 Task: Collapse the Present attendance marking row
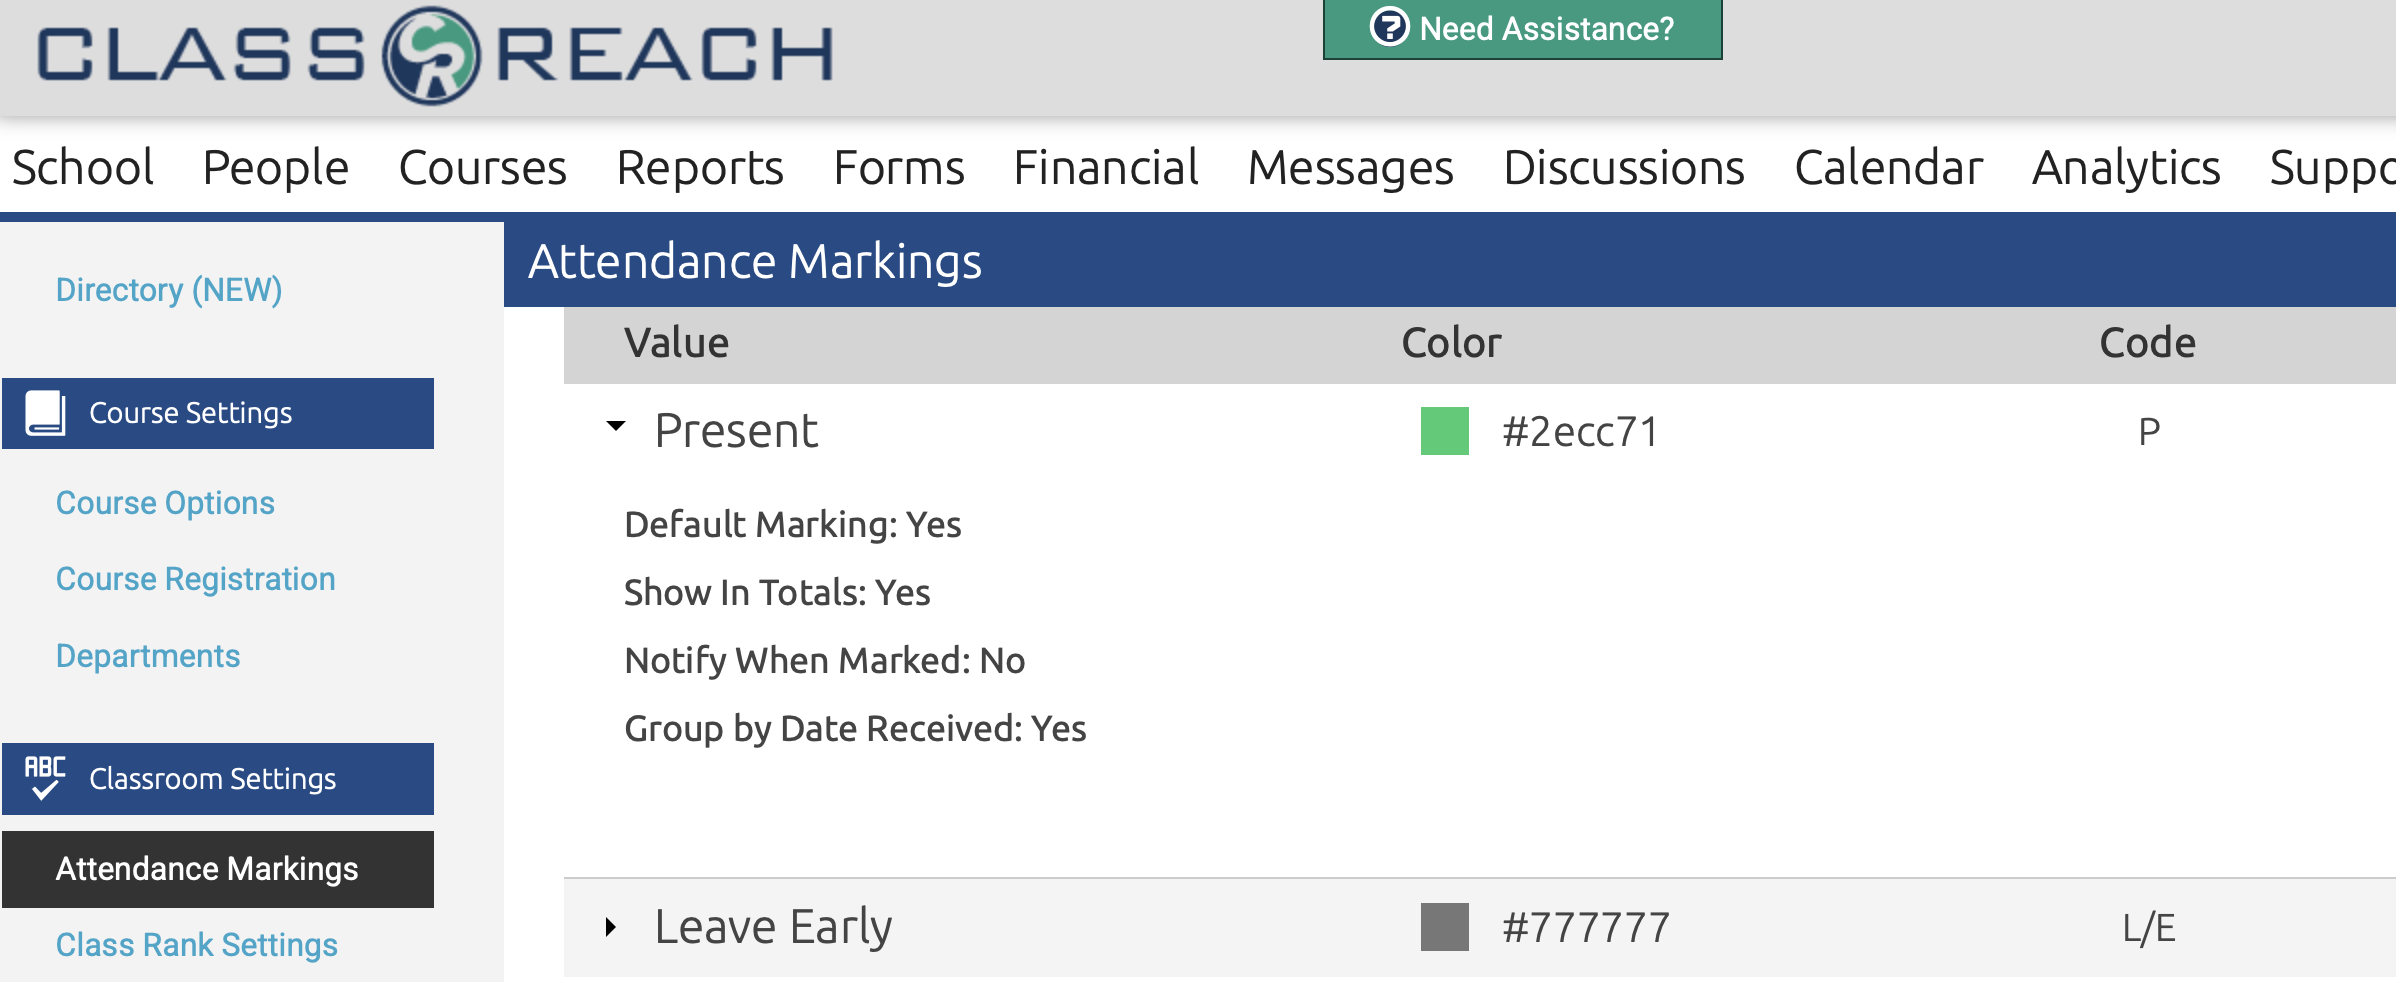(616, 427)
